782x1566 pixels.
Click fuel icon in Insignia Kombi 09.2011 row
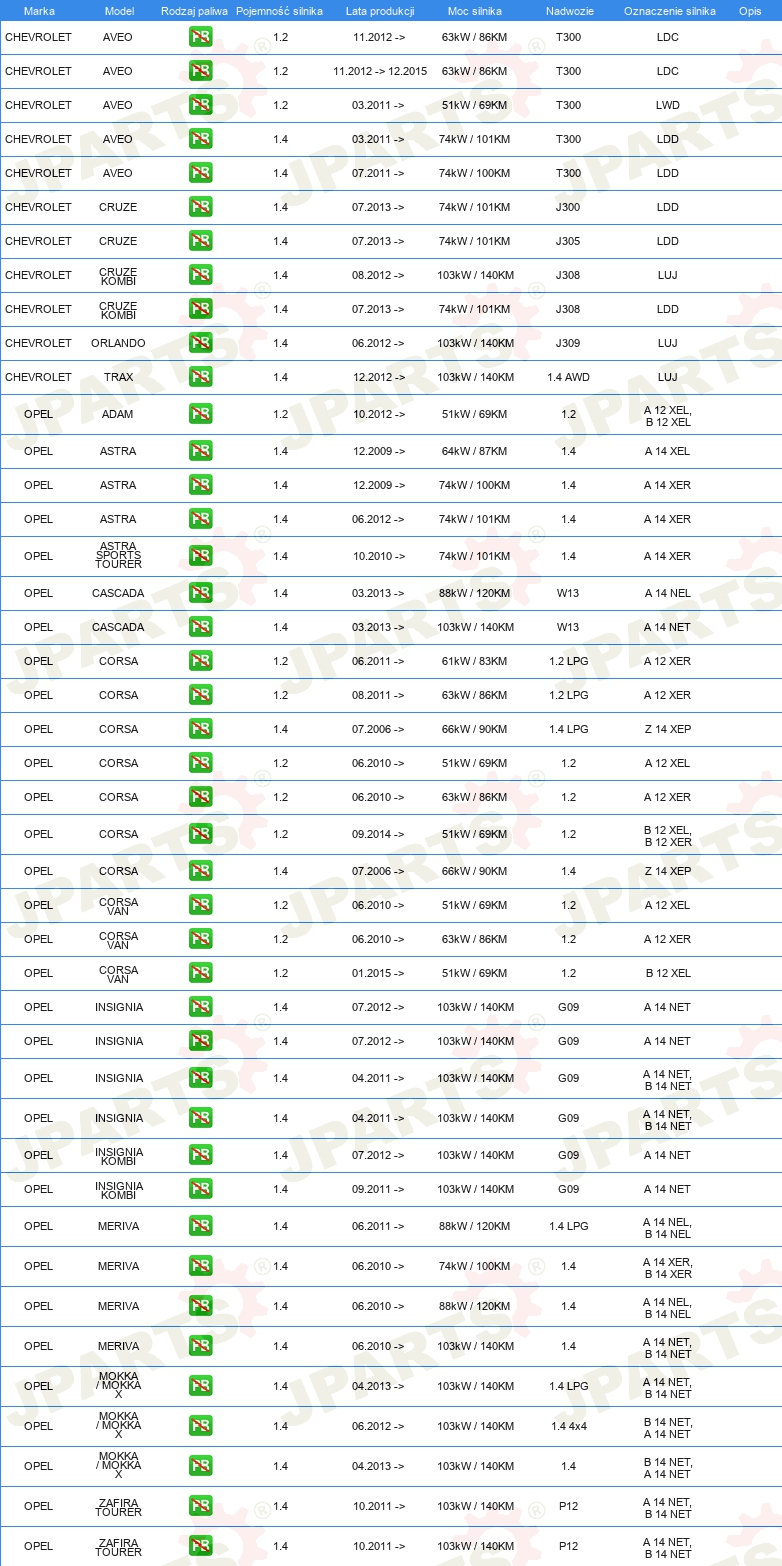coord(200,1189)
